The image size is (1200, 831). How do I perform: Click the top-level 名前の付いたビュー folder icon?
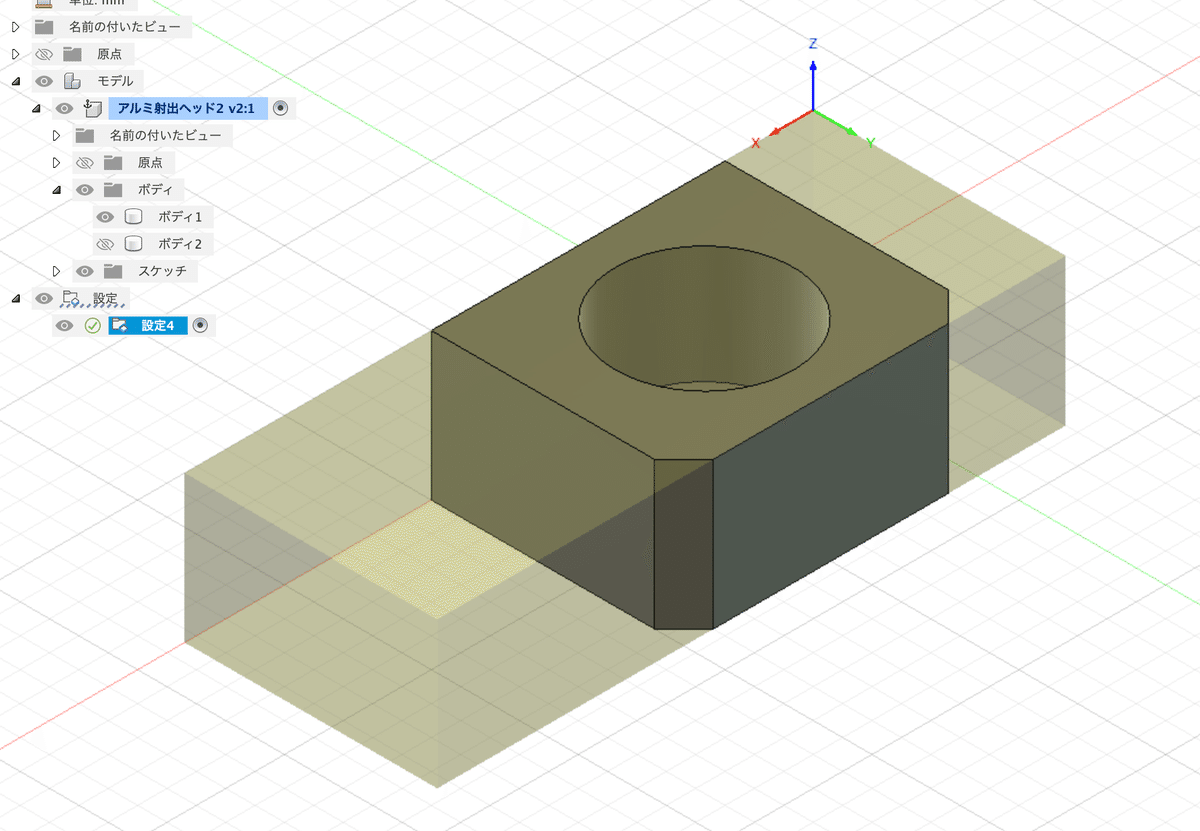point(44,27)
